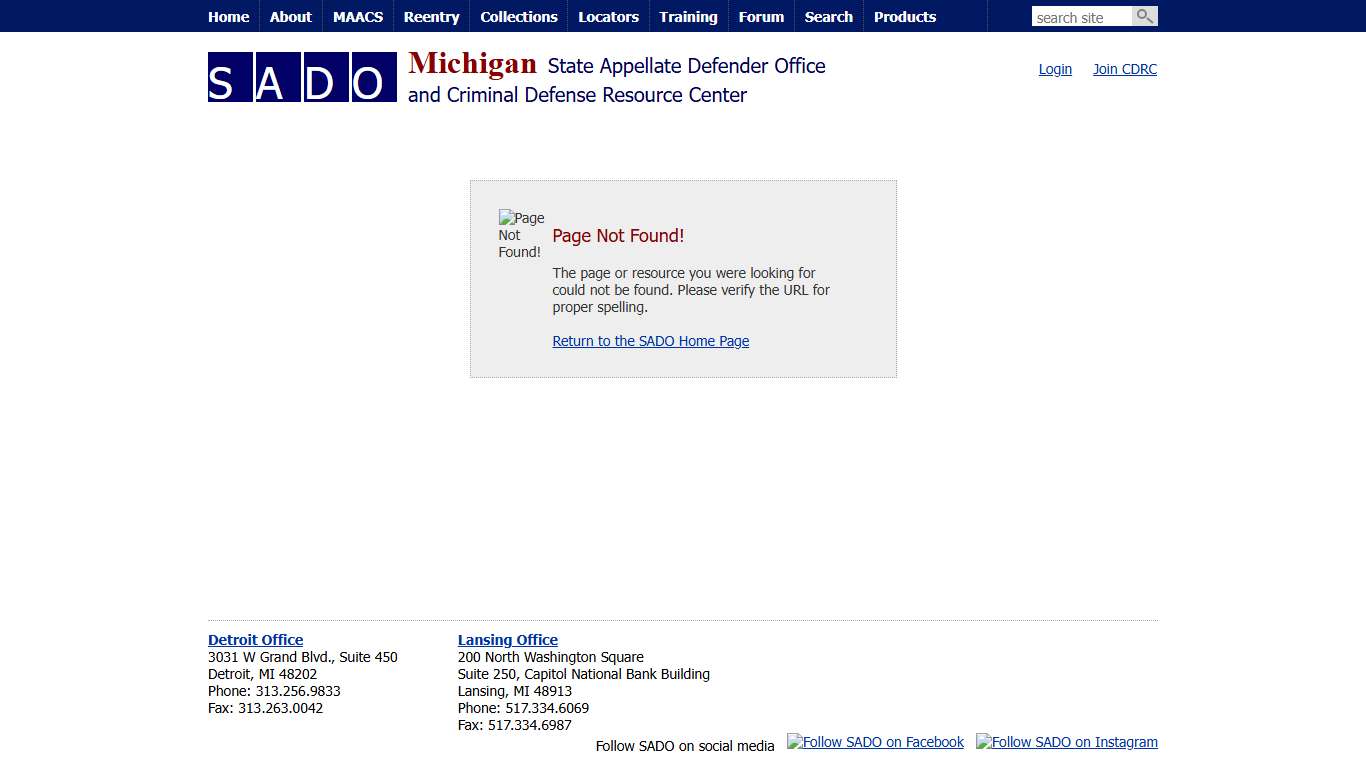Click the Page Not Found image placeholder

[521, 234]
